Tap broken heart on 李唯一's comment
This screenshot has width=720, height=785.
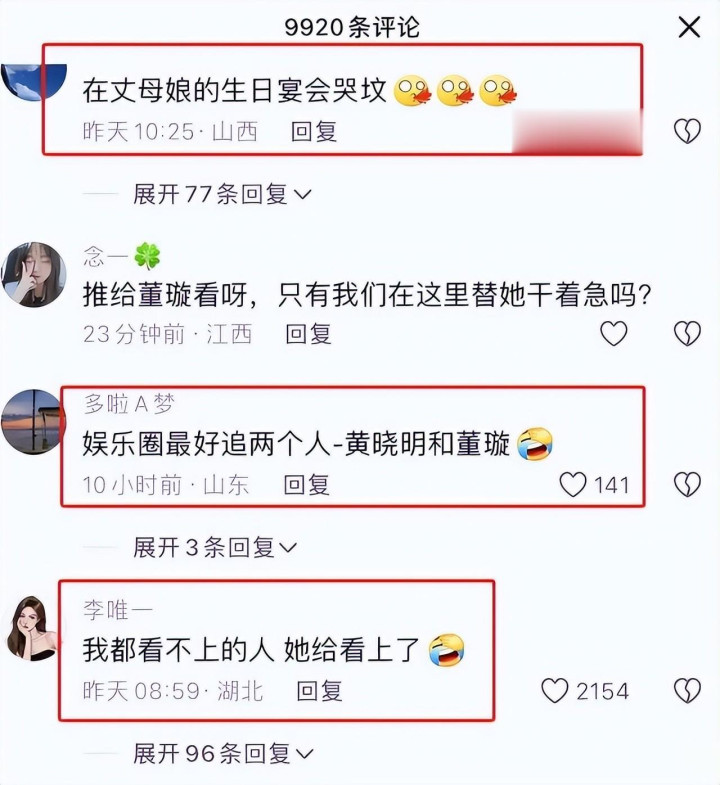click(x=687, y=691)
